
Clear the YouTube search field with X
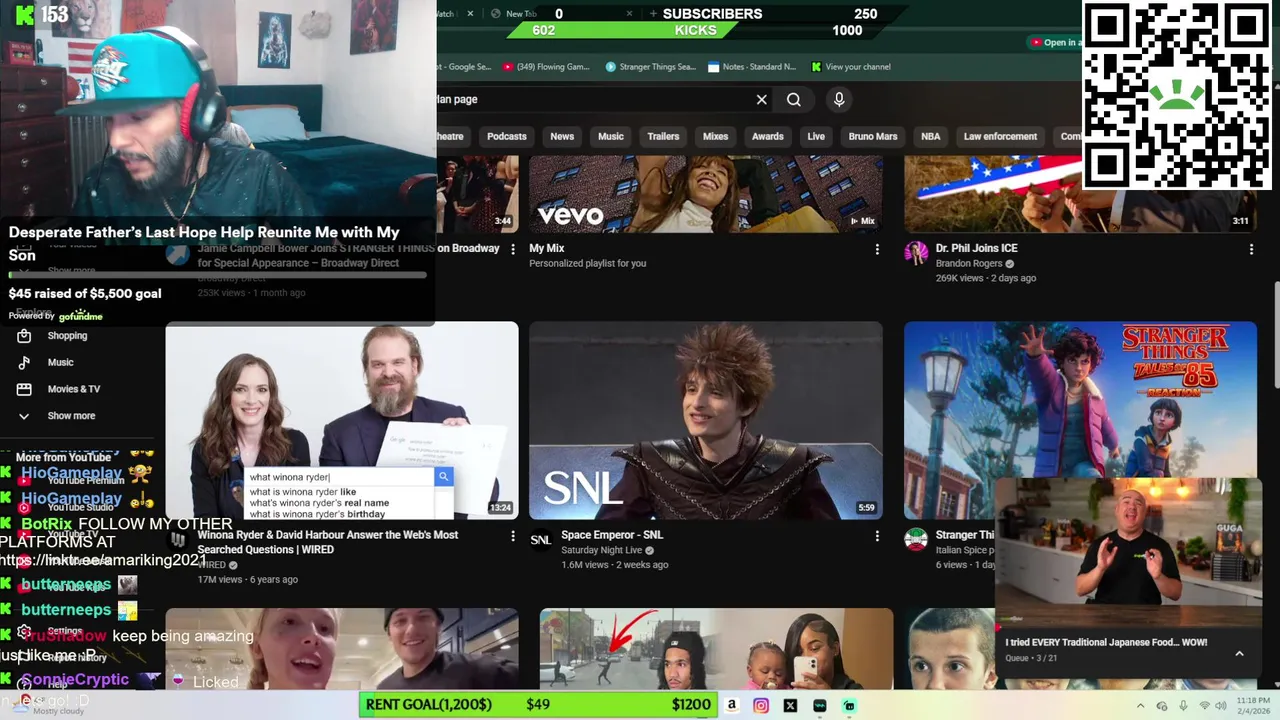pyautogui.click(x=761, y=99)
